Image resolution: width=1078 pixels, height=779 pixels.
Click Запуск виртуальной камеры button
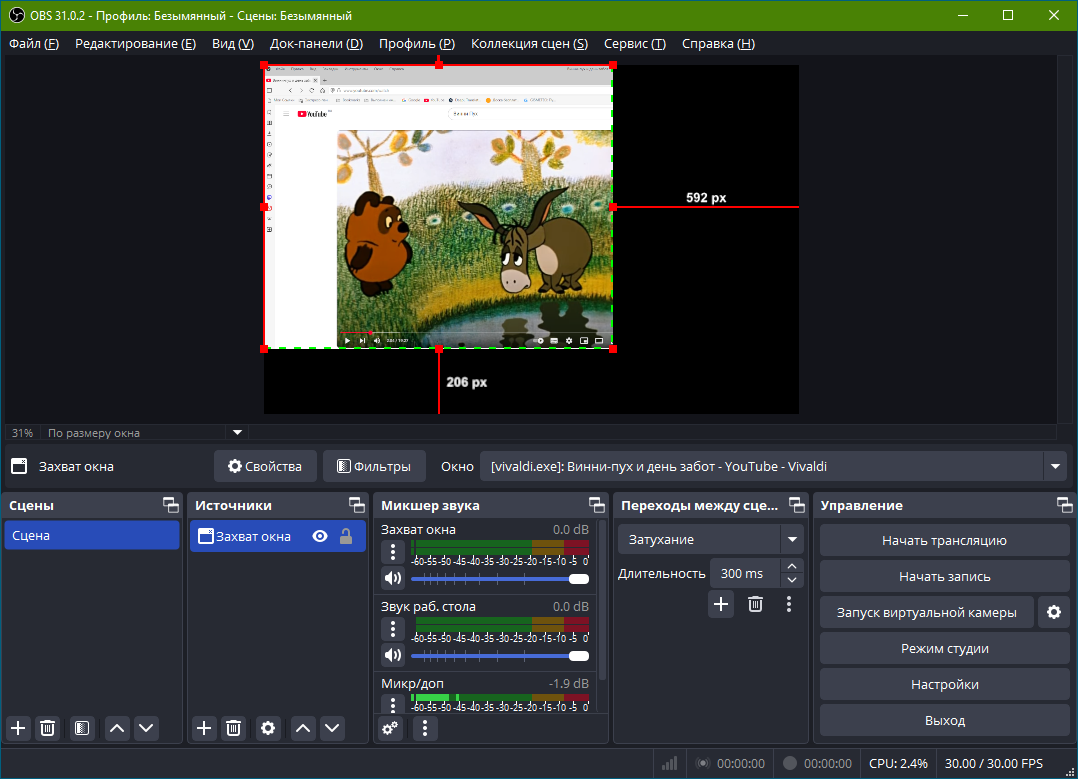[x=927, y=612]
